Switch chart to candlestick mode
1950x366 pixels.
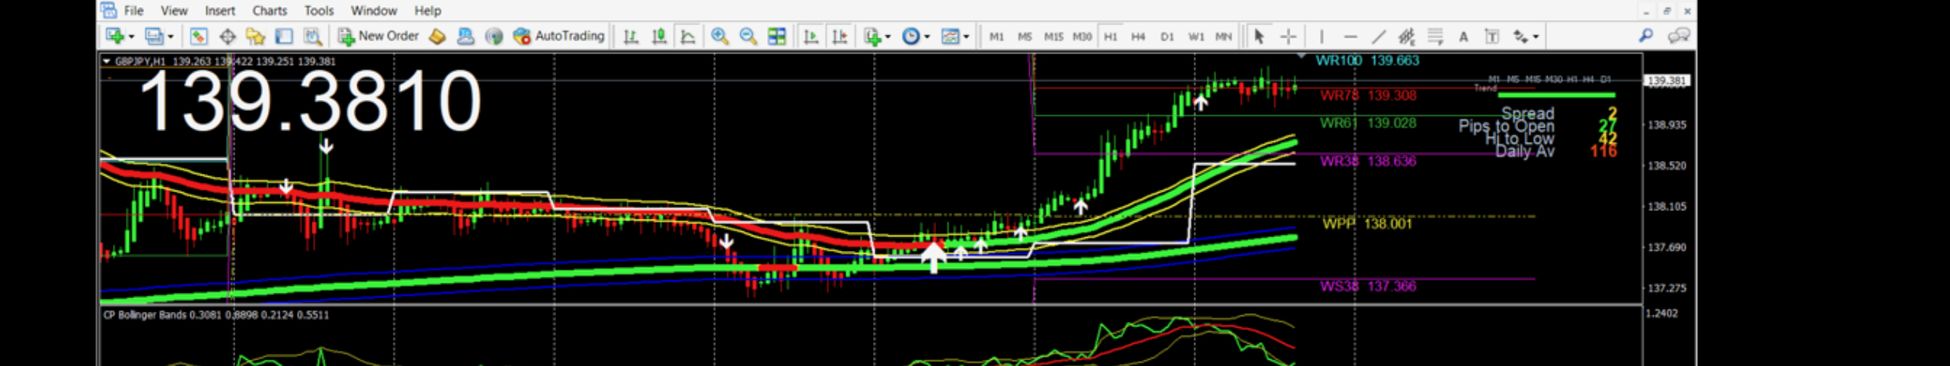coord(659,36)
